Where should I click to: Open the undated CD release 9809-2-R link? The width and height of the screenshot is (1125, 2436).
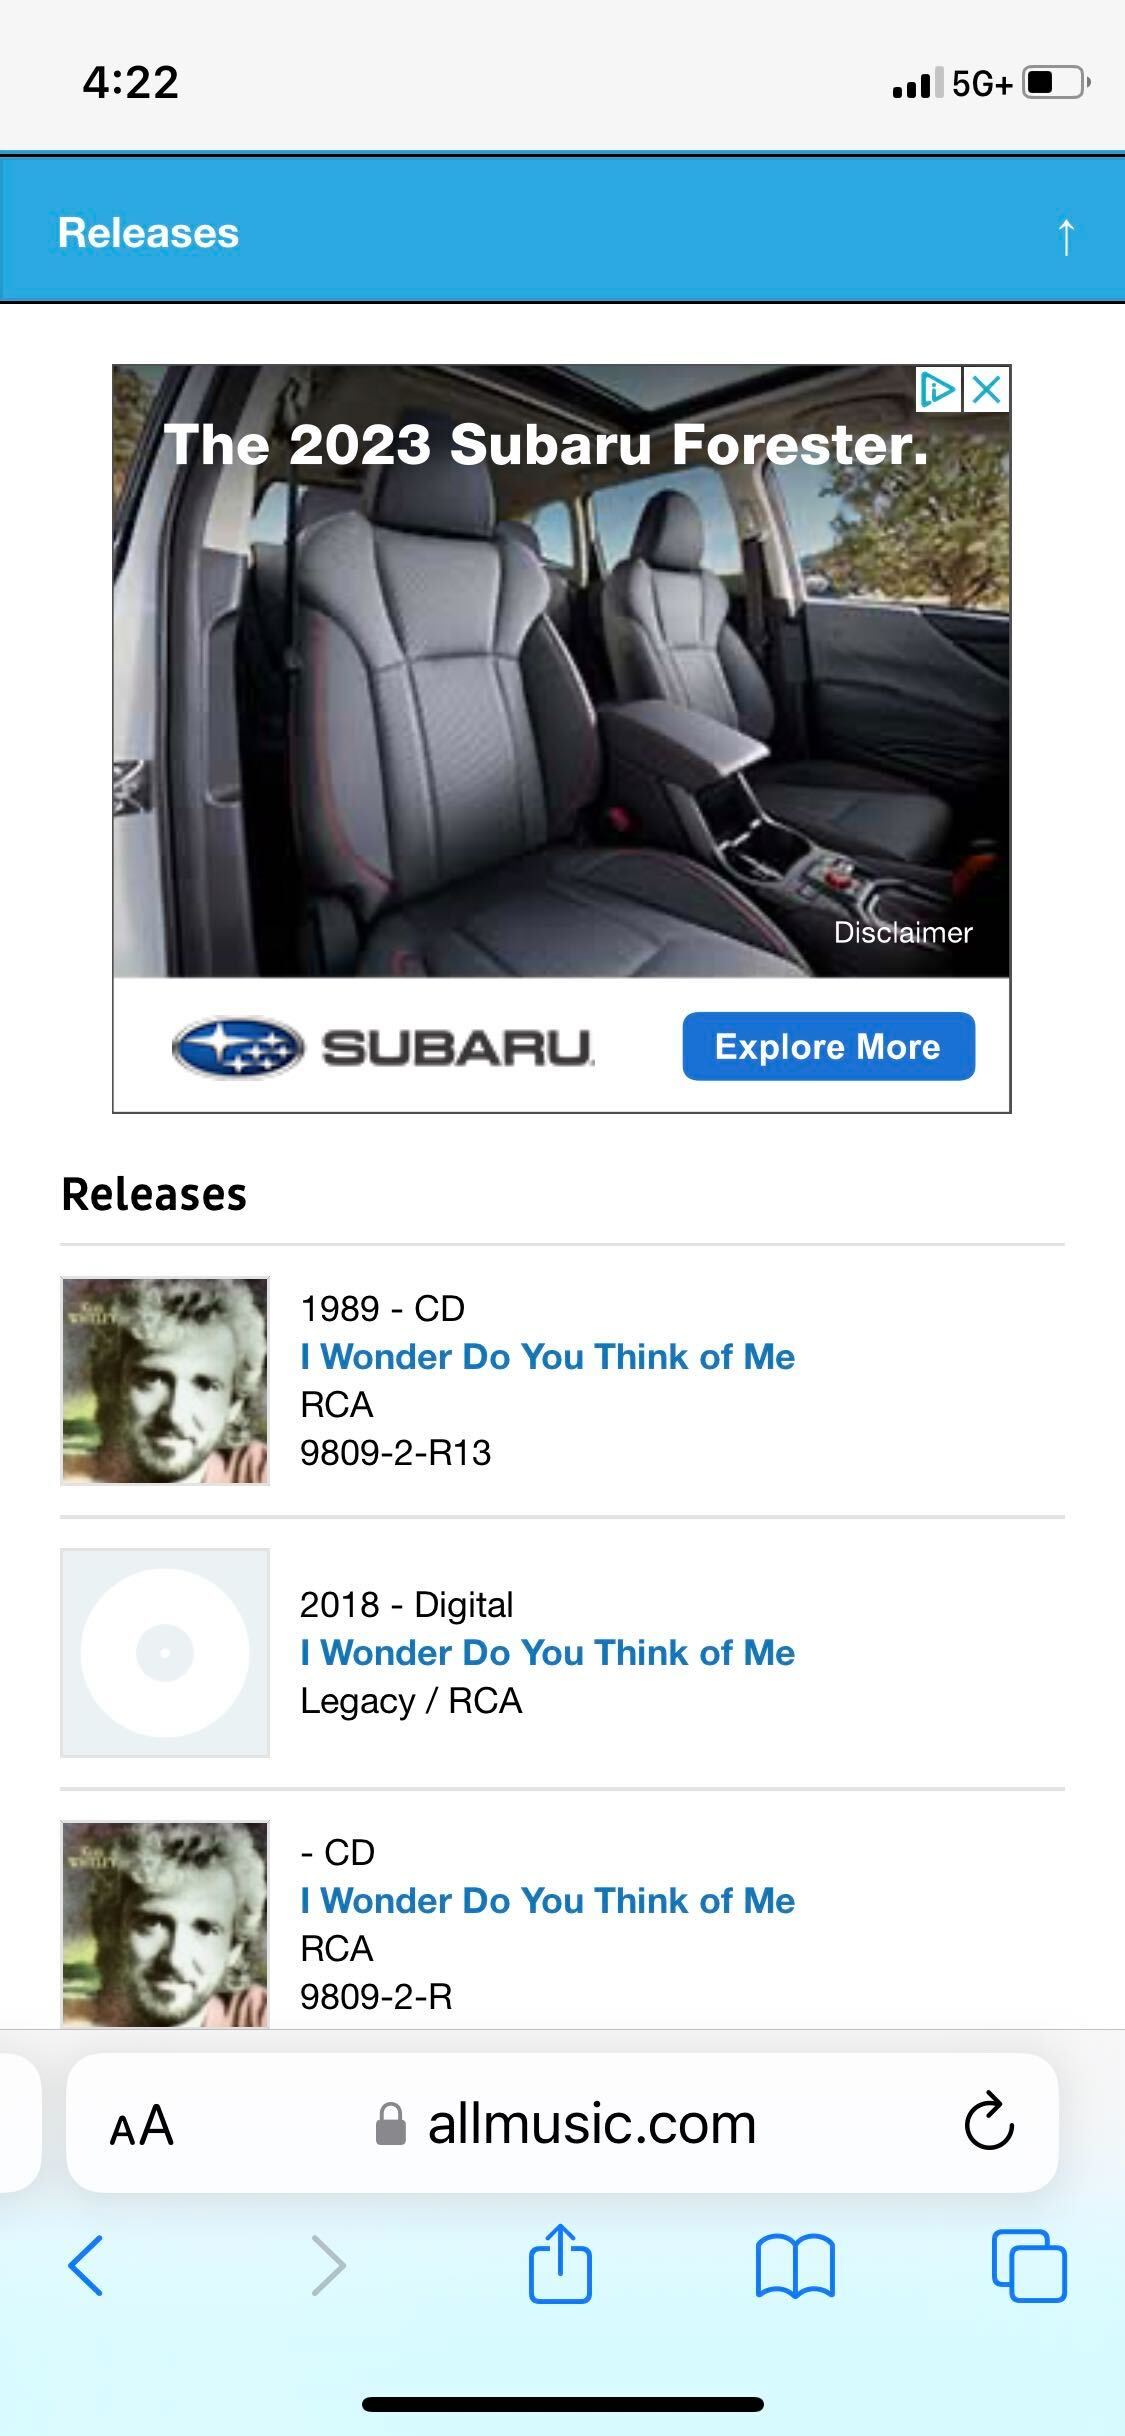548,1900
